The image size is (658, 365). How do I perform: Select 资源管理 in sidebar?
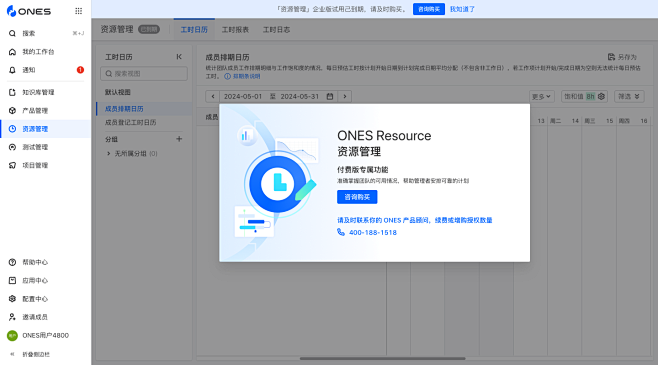click(x=45, y=129)
